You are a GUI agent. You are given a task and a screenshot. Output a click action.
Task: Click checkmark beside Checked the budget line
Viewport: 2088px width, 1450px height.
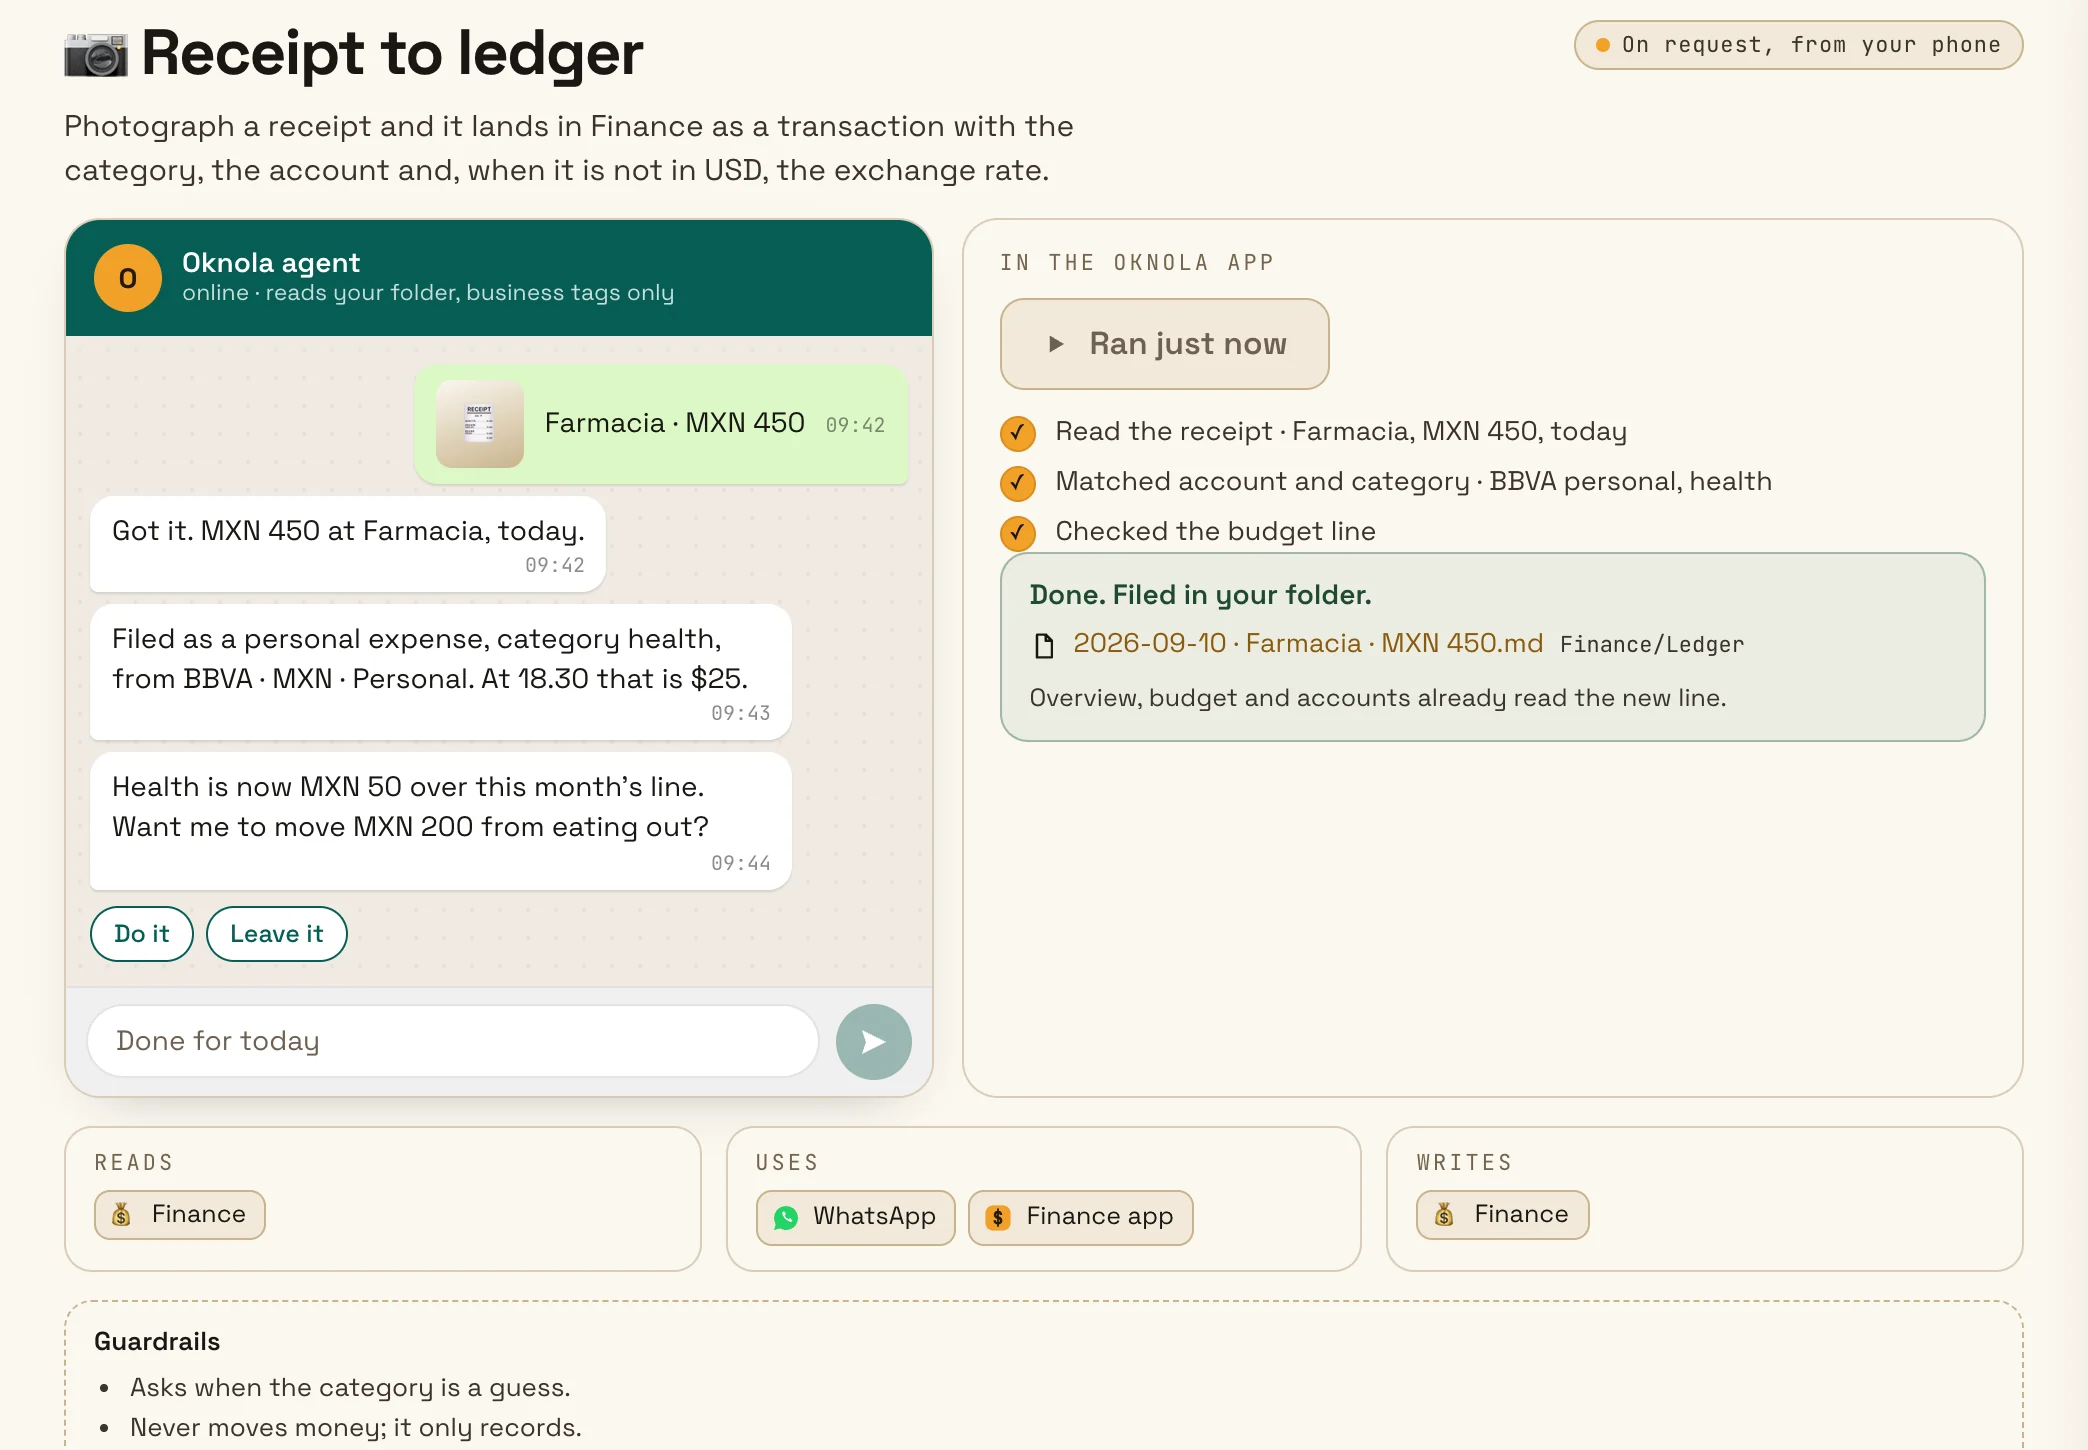(1017, 532)
